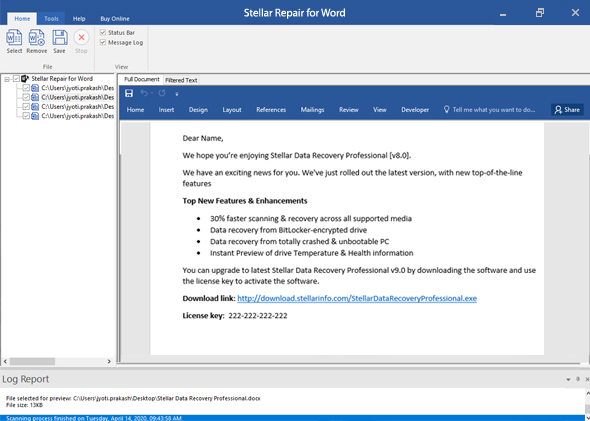Click Buy Online in the menu bar

click(x=115, y=18)
